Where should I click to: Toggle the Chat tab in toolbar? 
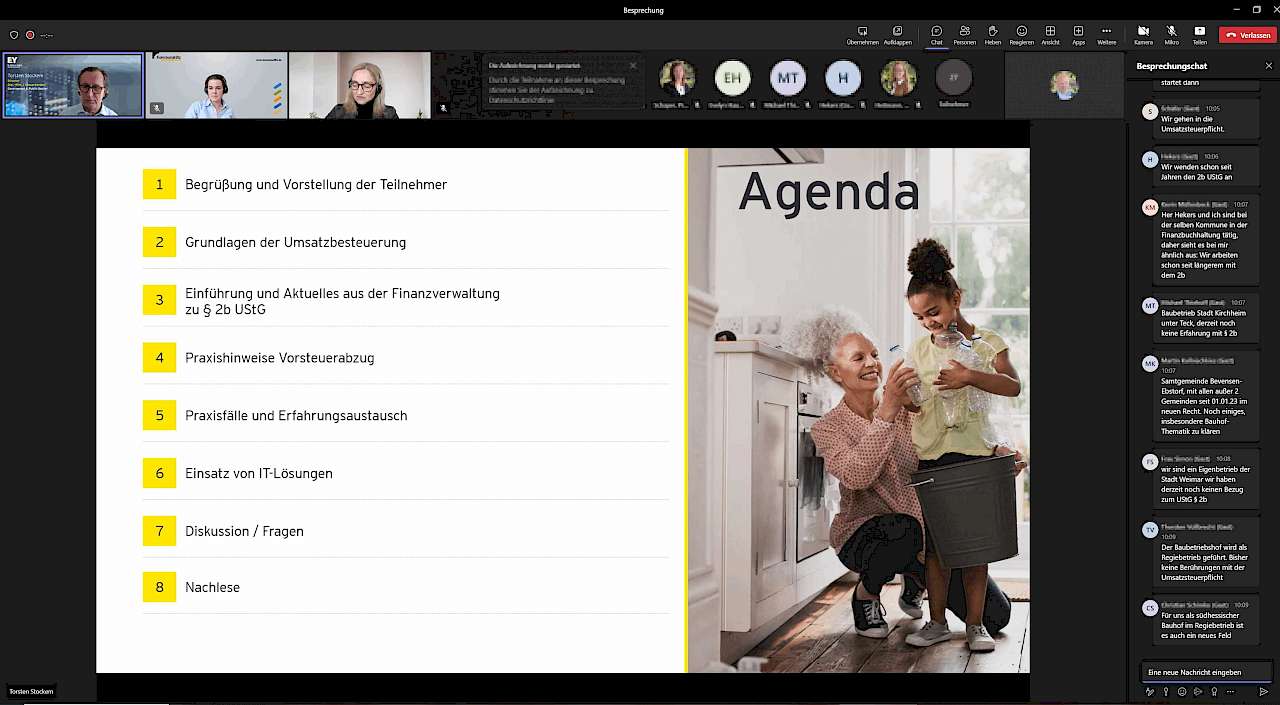936,35
